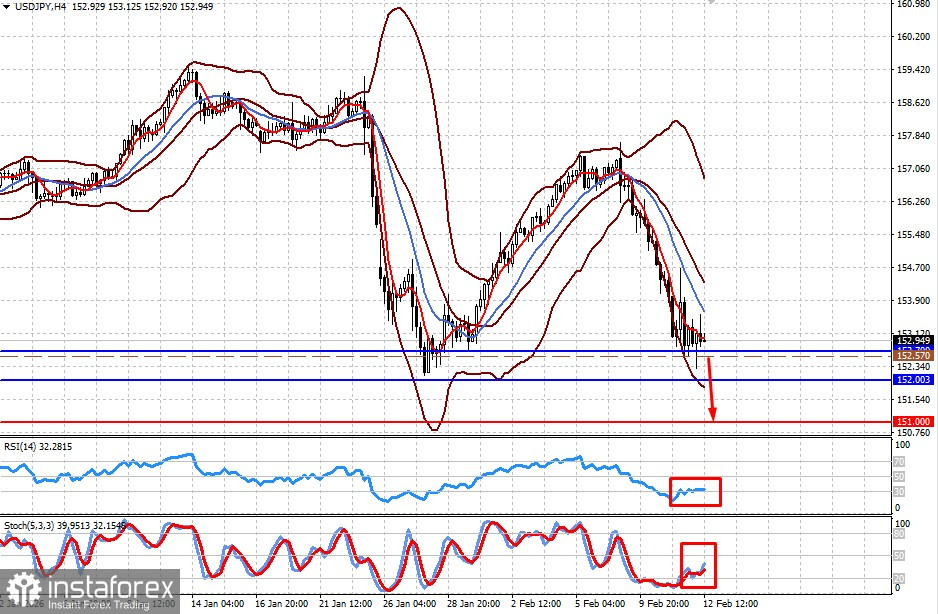Select the blue level tag 152.003
938x614 pixels.
point(912,379)
